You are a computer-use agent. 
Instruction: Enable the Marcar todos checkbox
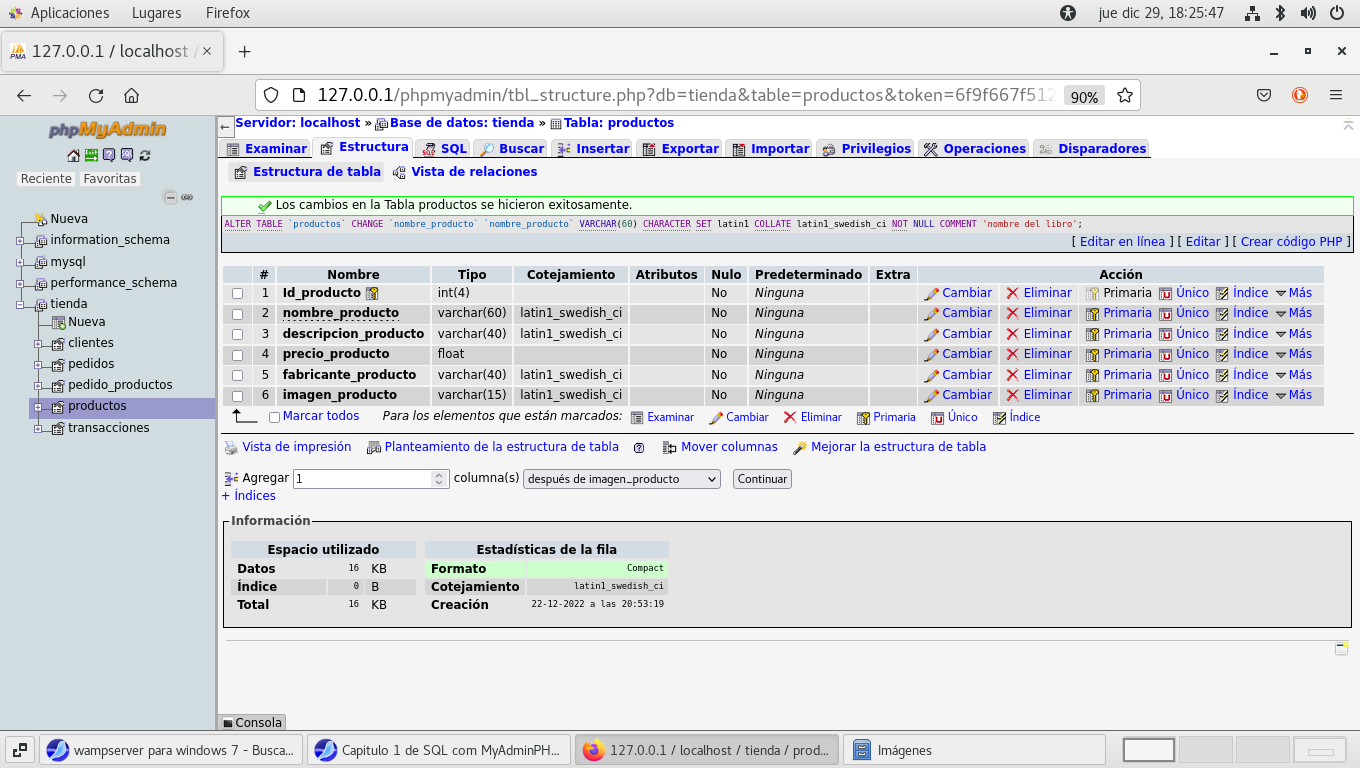click(274, 417)
